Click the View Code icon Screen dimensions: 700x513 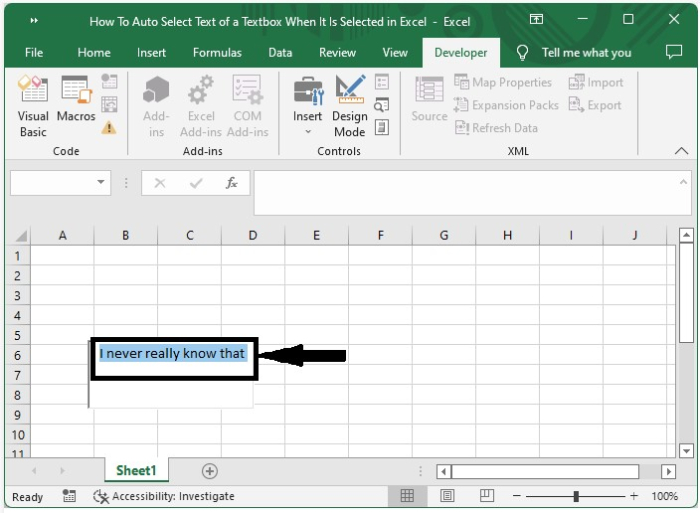point(382,105)
